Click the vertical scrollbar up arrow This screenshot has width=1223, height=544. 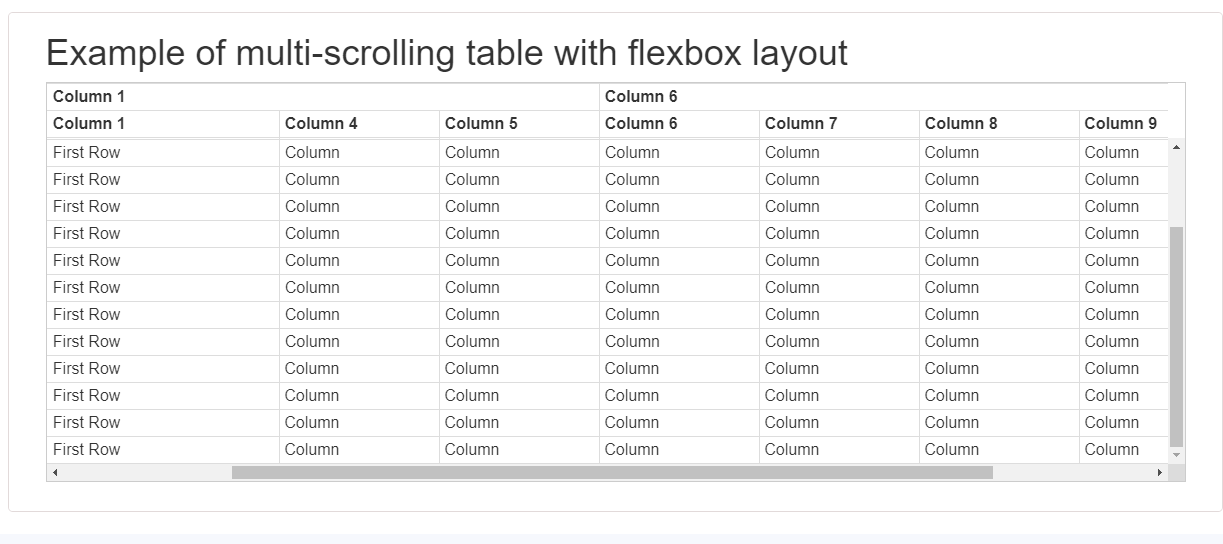pyautogui.click(x=1176, y=148)
